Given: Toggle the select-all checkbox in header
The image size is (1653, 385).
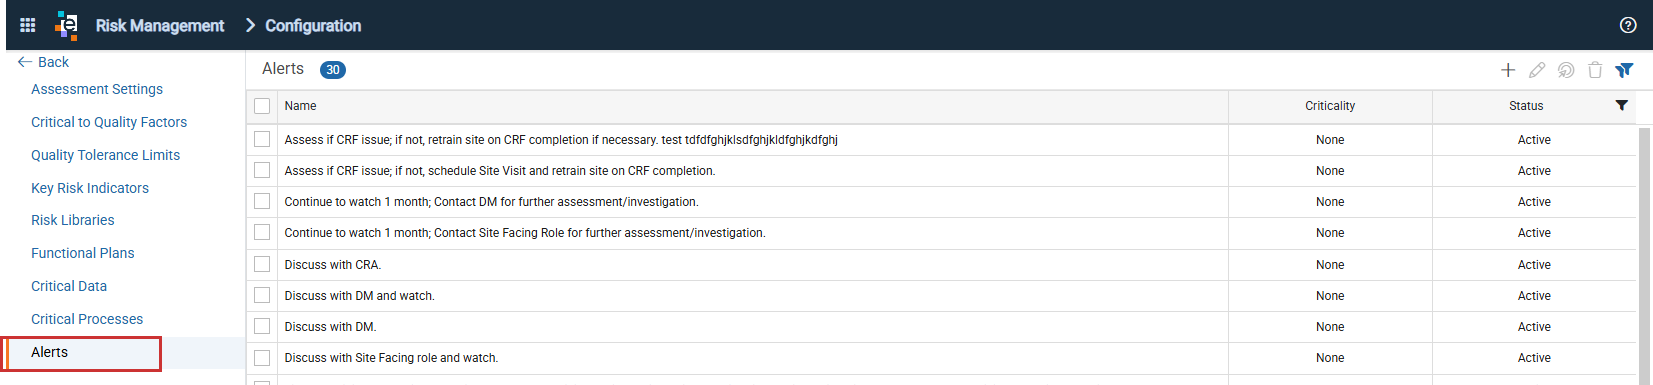Looking at the screenshot, I should 262,106.
